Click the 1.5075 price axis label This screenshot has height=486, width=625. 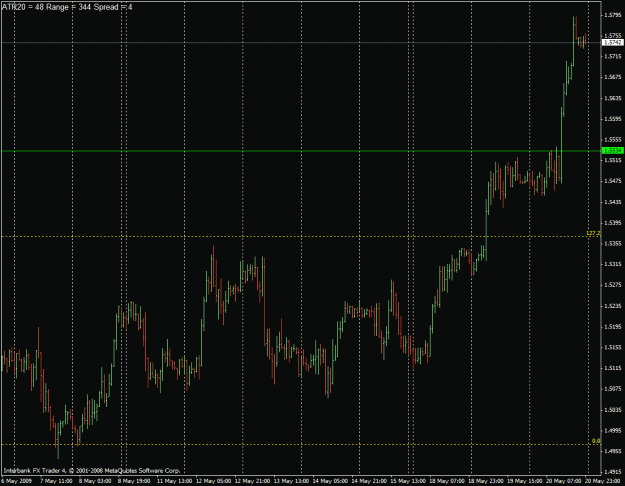(613, 389)
